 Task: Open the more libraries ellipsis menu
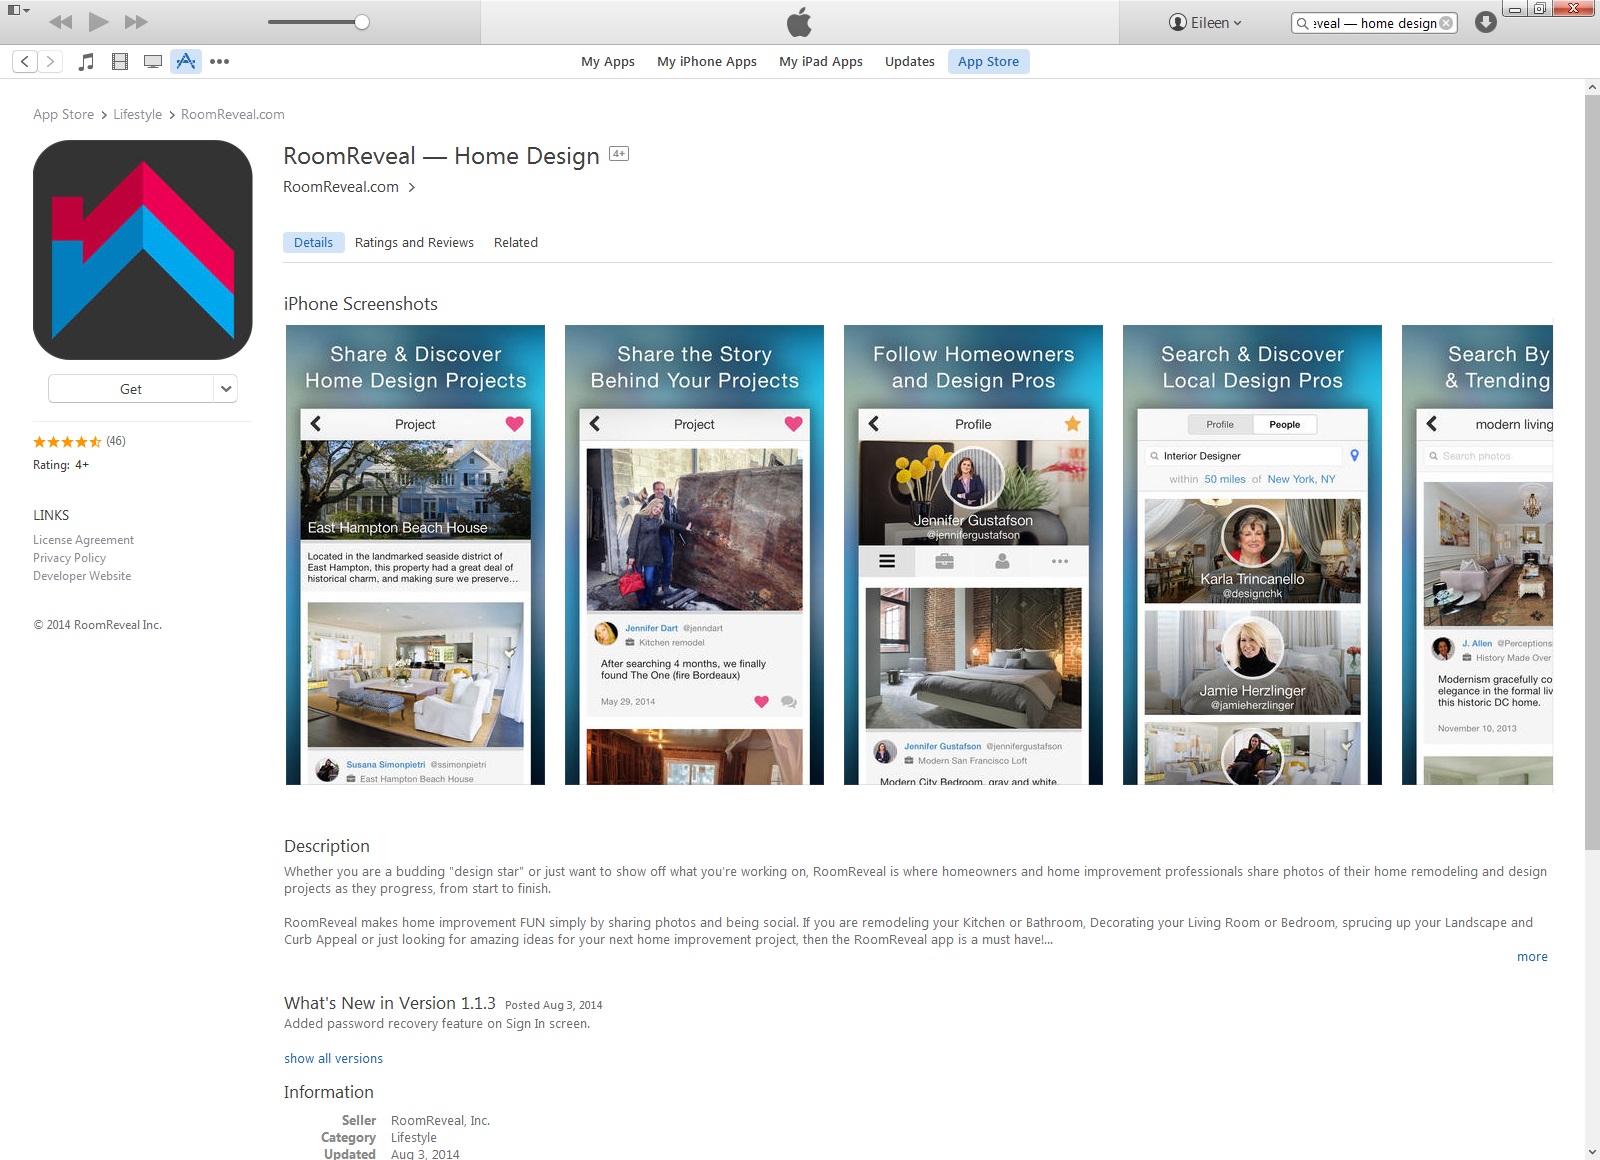[219, 61]
